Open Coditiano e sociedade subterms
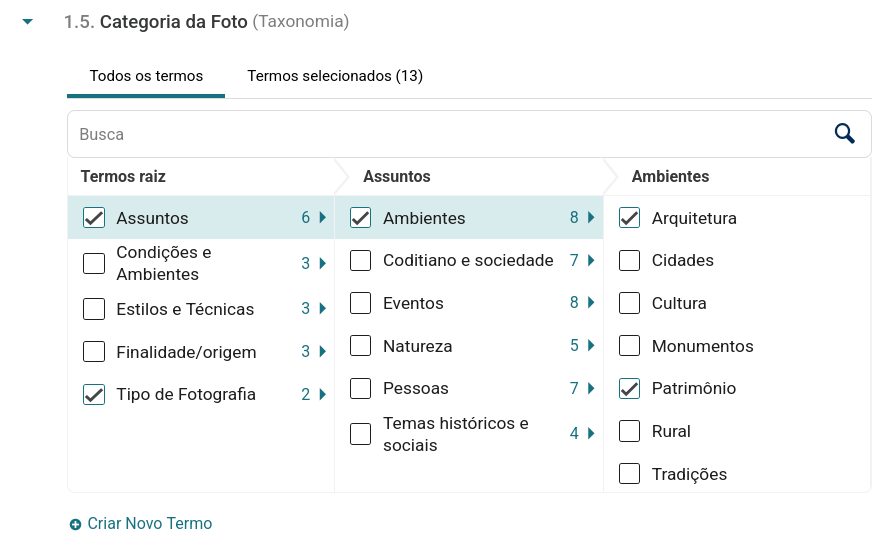The height and width of the screenshot is (550, 894). pos(591,260)
